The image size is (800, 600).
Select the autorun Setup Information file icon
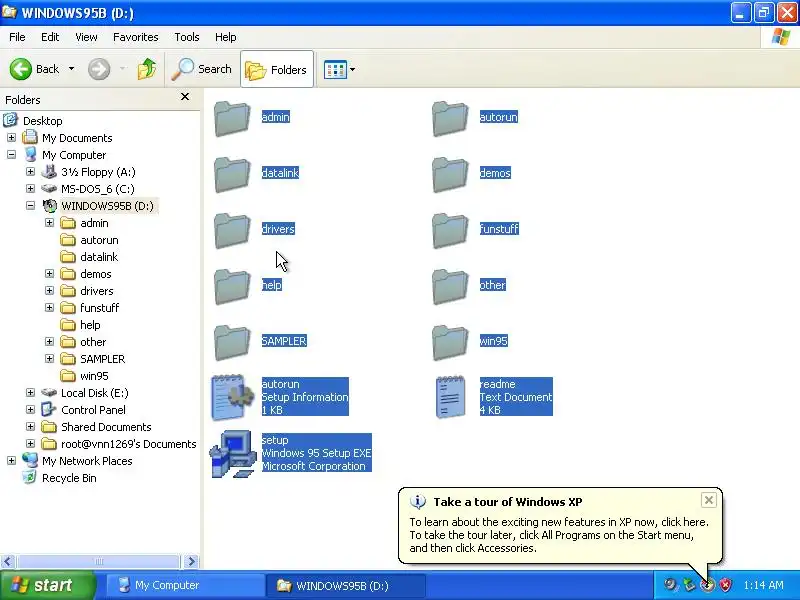233,397
